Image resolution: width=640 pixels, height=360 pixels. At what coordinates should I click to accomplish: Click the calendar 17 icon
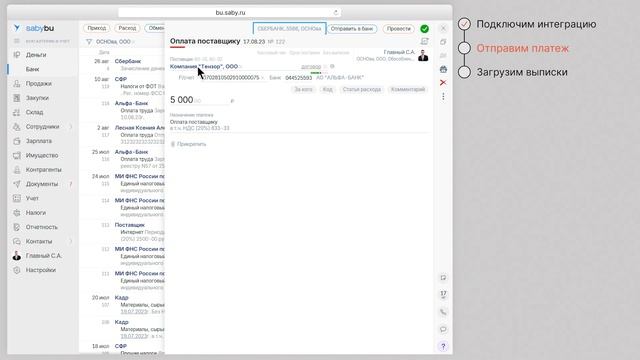coord(443,294)
